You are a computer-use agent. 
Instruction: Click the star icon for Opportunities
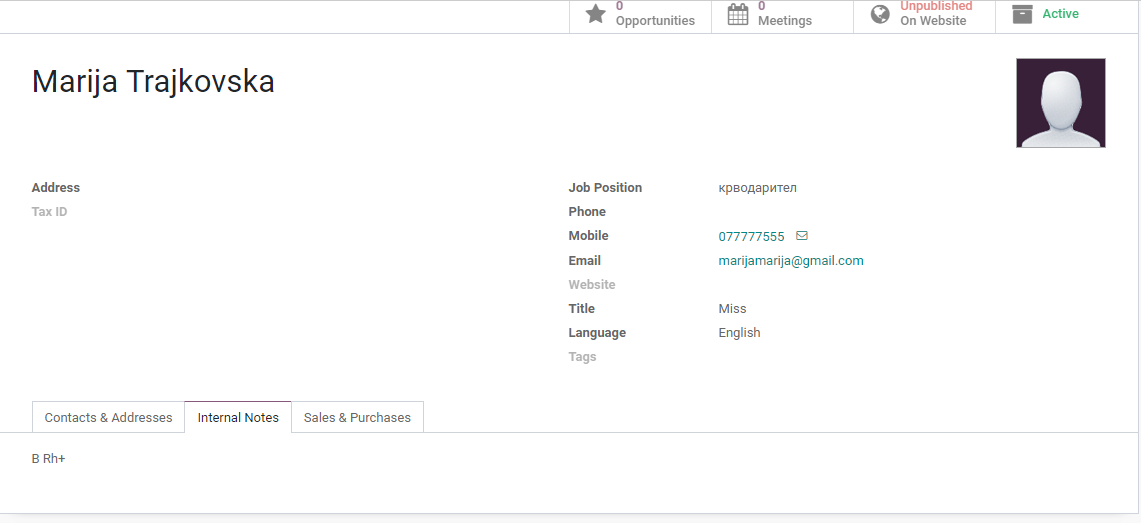pyautogui.click(x=596, y=14)
